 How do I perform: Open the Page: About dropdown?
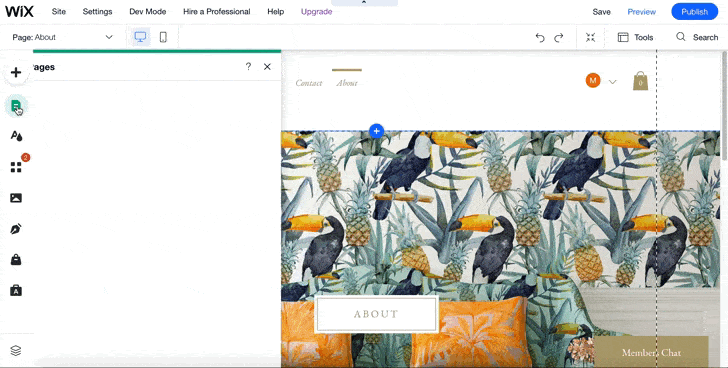pos(62,37)
